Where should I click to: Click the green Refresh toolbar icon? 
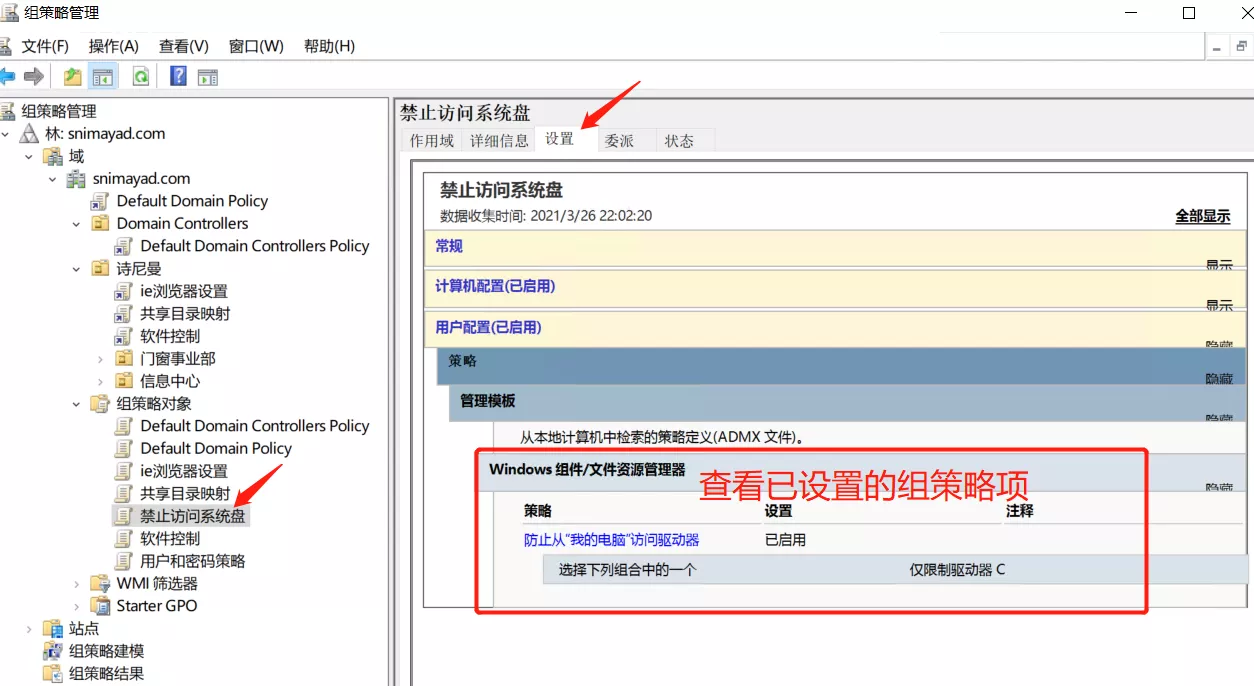141,77
